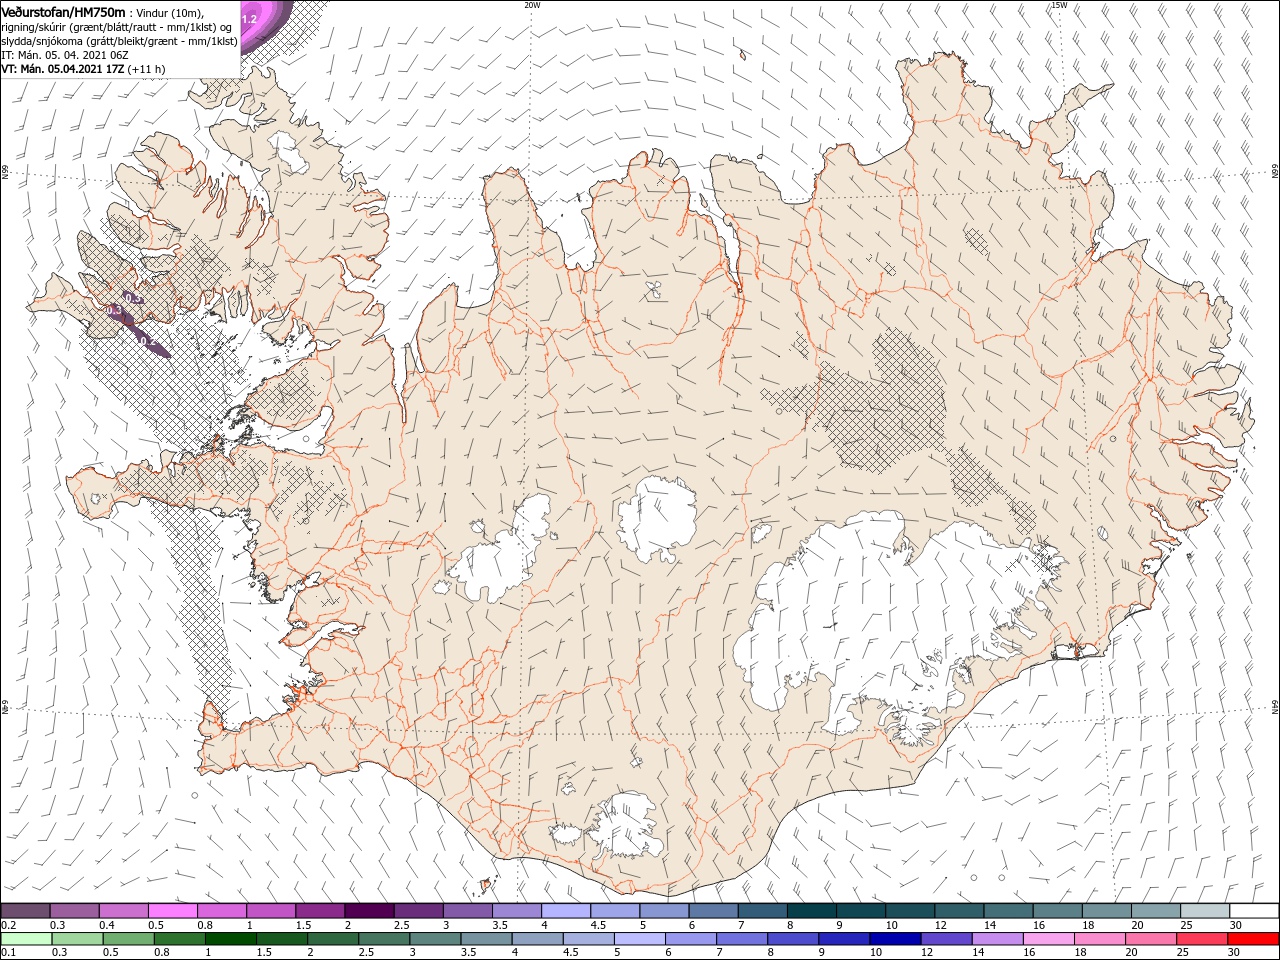Image resolution: width=1280 pixels, height=960 pixels.
Task: Pick the darkest green lower swatch between 1 and 1.5
Action: pyautogui.click(x=230, y=938)
